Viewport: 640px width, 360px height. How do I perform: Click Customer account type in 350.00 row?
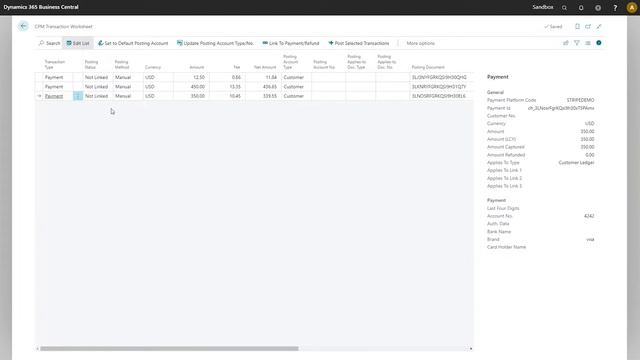pyautogui.click(x=296, y=96)
